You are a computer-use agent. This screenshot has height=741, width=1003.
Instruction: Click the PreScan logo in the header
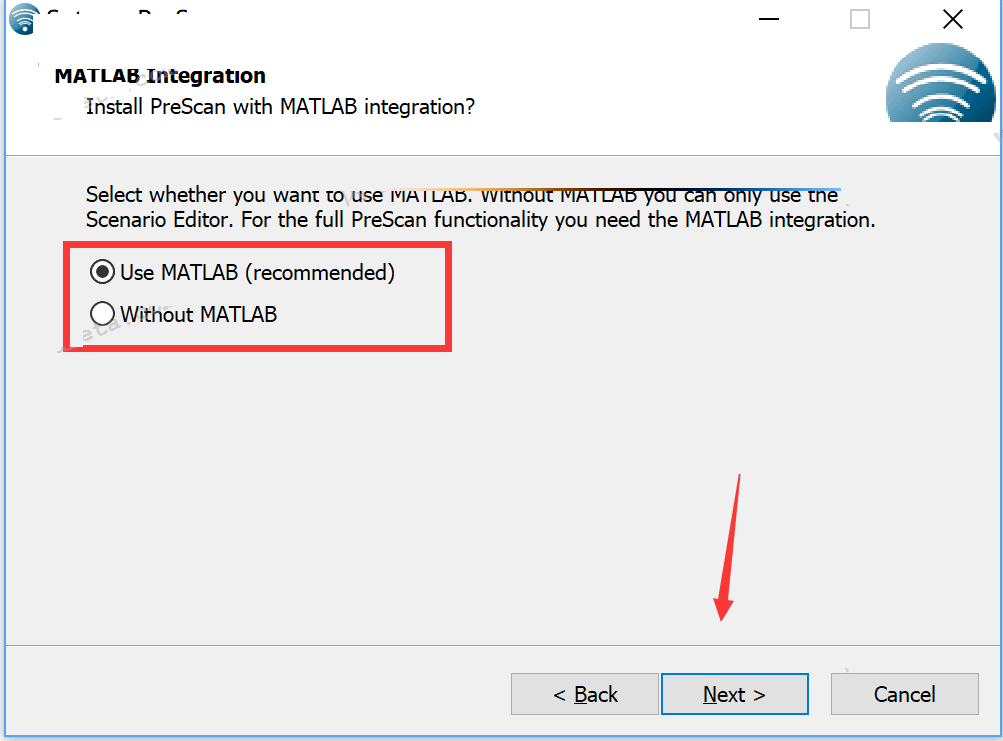click(x=940, y=88)
